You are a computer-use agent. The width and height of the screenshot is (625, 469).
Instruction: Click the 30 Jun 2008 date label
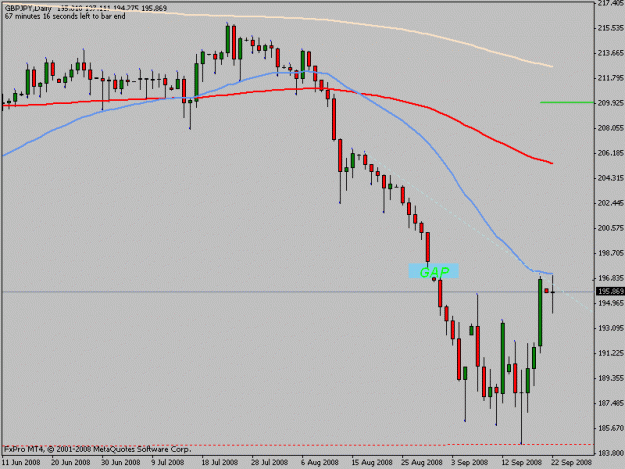pos(121,463)
